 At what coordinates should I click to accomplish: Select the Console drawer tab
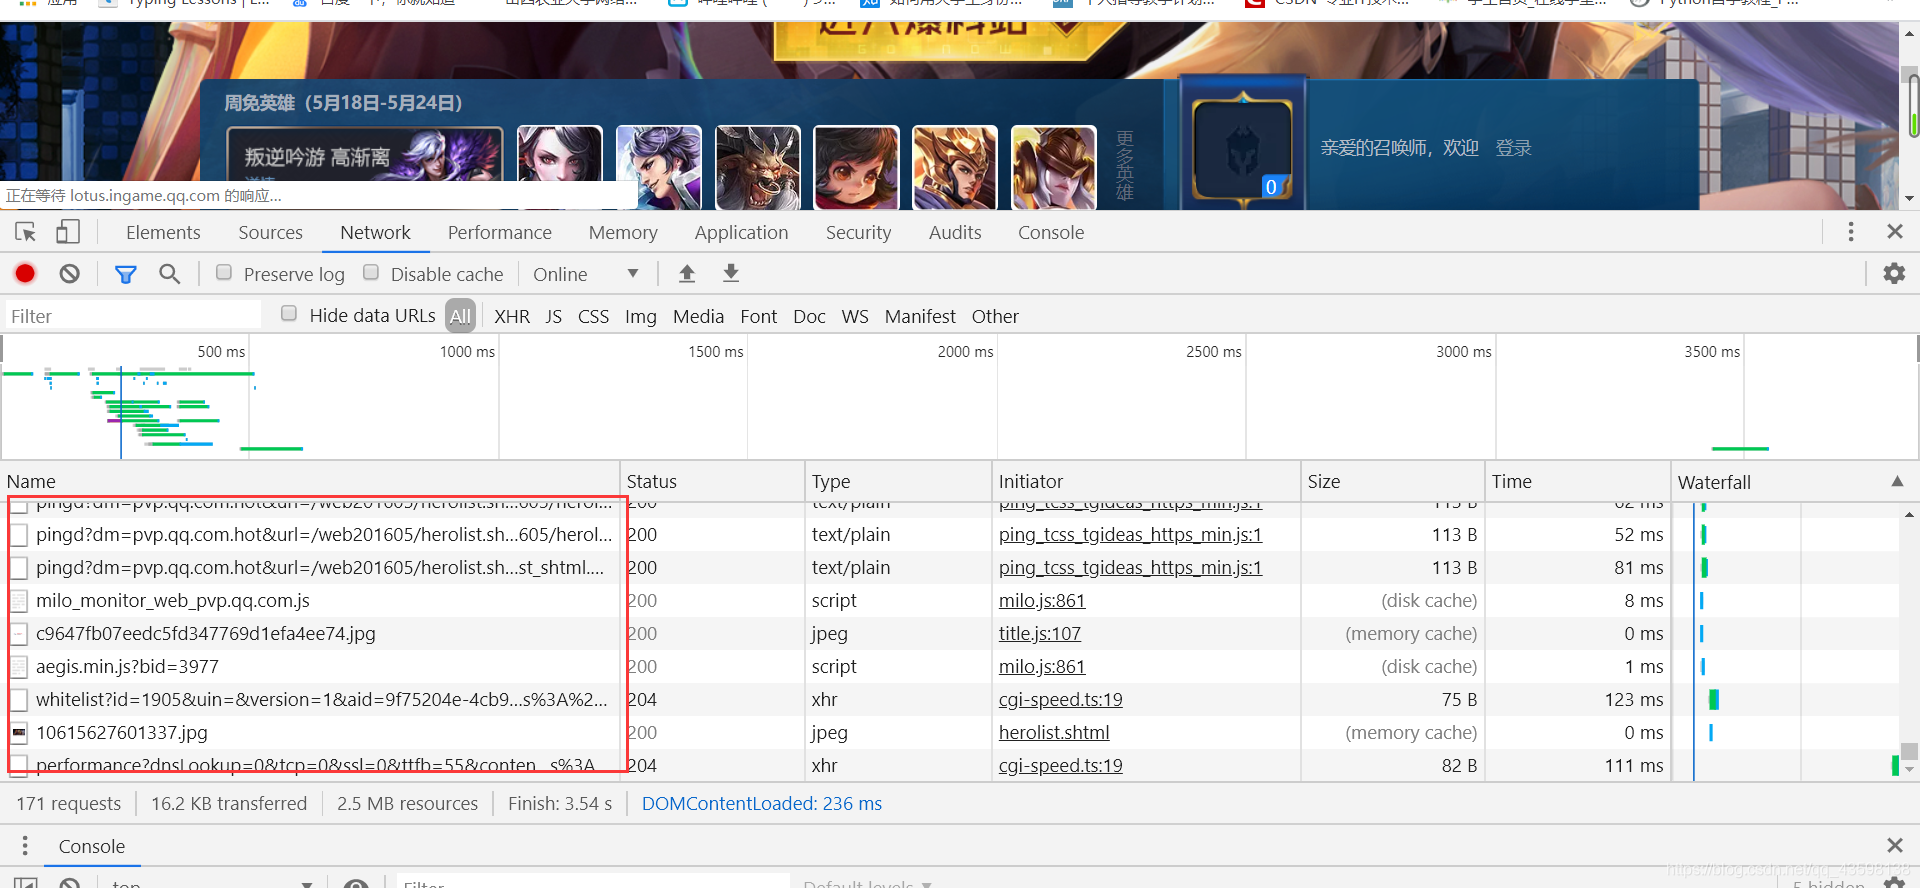[x=92, y=846]
